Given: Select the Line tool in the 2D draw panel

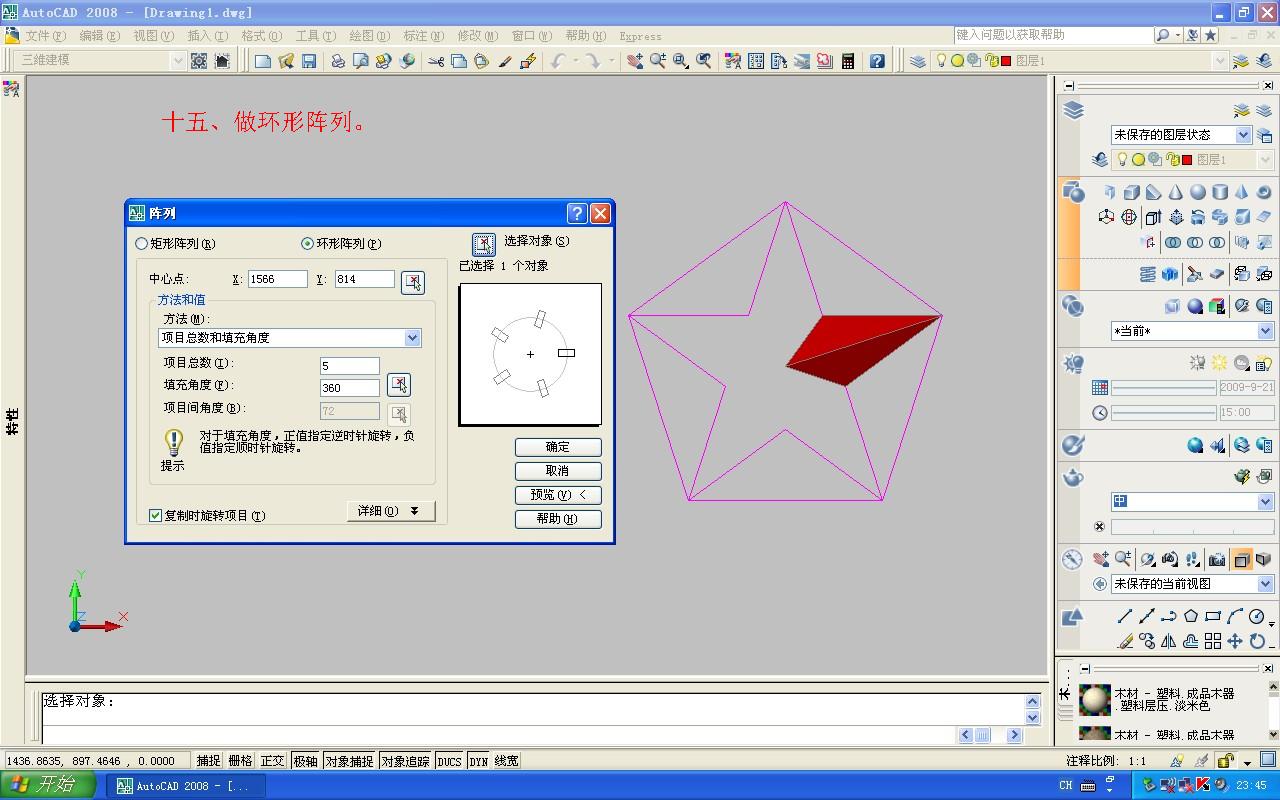Looking at the screenshot, I should [x=1125, y=616].
